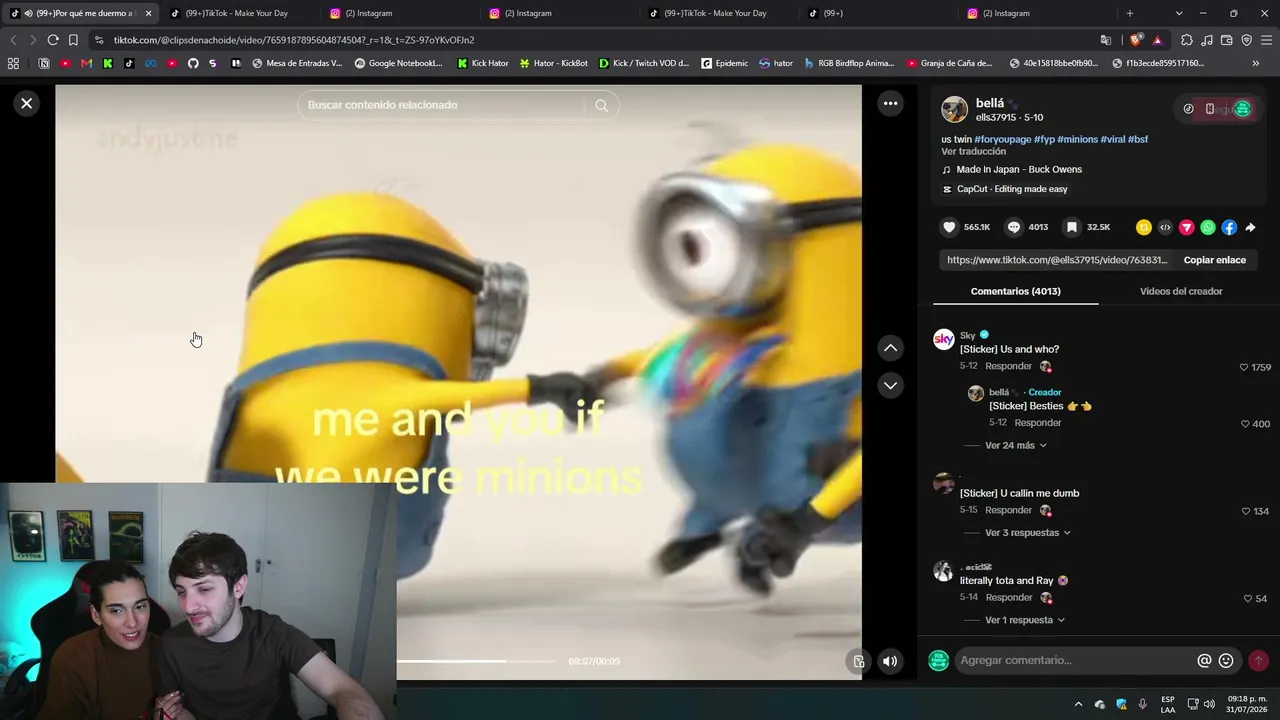Post the comment with red arrow button
1280x720 pixels.
[1258, 660]
